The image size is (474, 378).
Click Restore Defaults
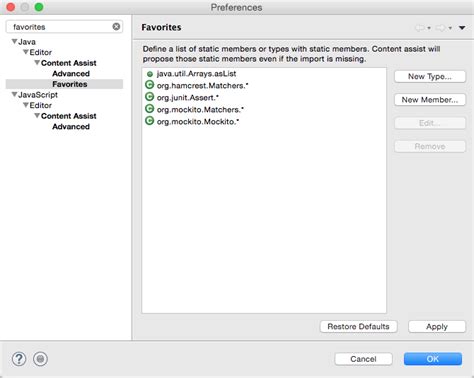[358, 326]
